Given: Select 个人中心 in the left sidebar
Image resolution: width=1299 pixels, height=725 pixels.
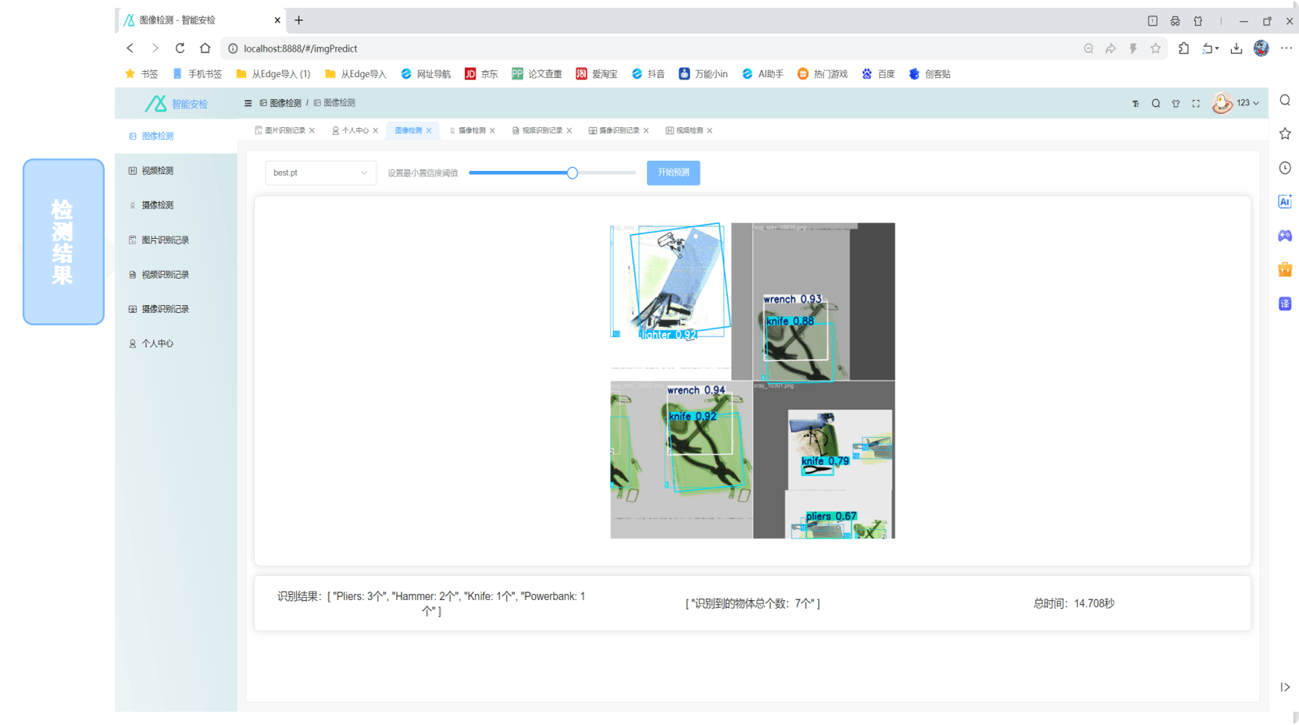Looking at the screenshot, I should point(157,344).
